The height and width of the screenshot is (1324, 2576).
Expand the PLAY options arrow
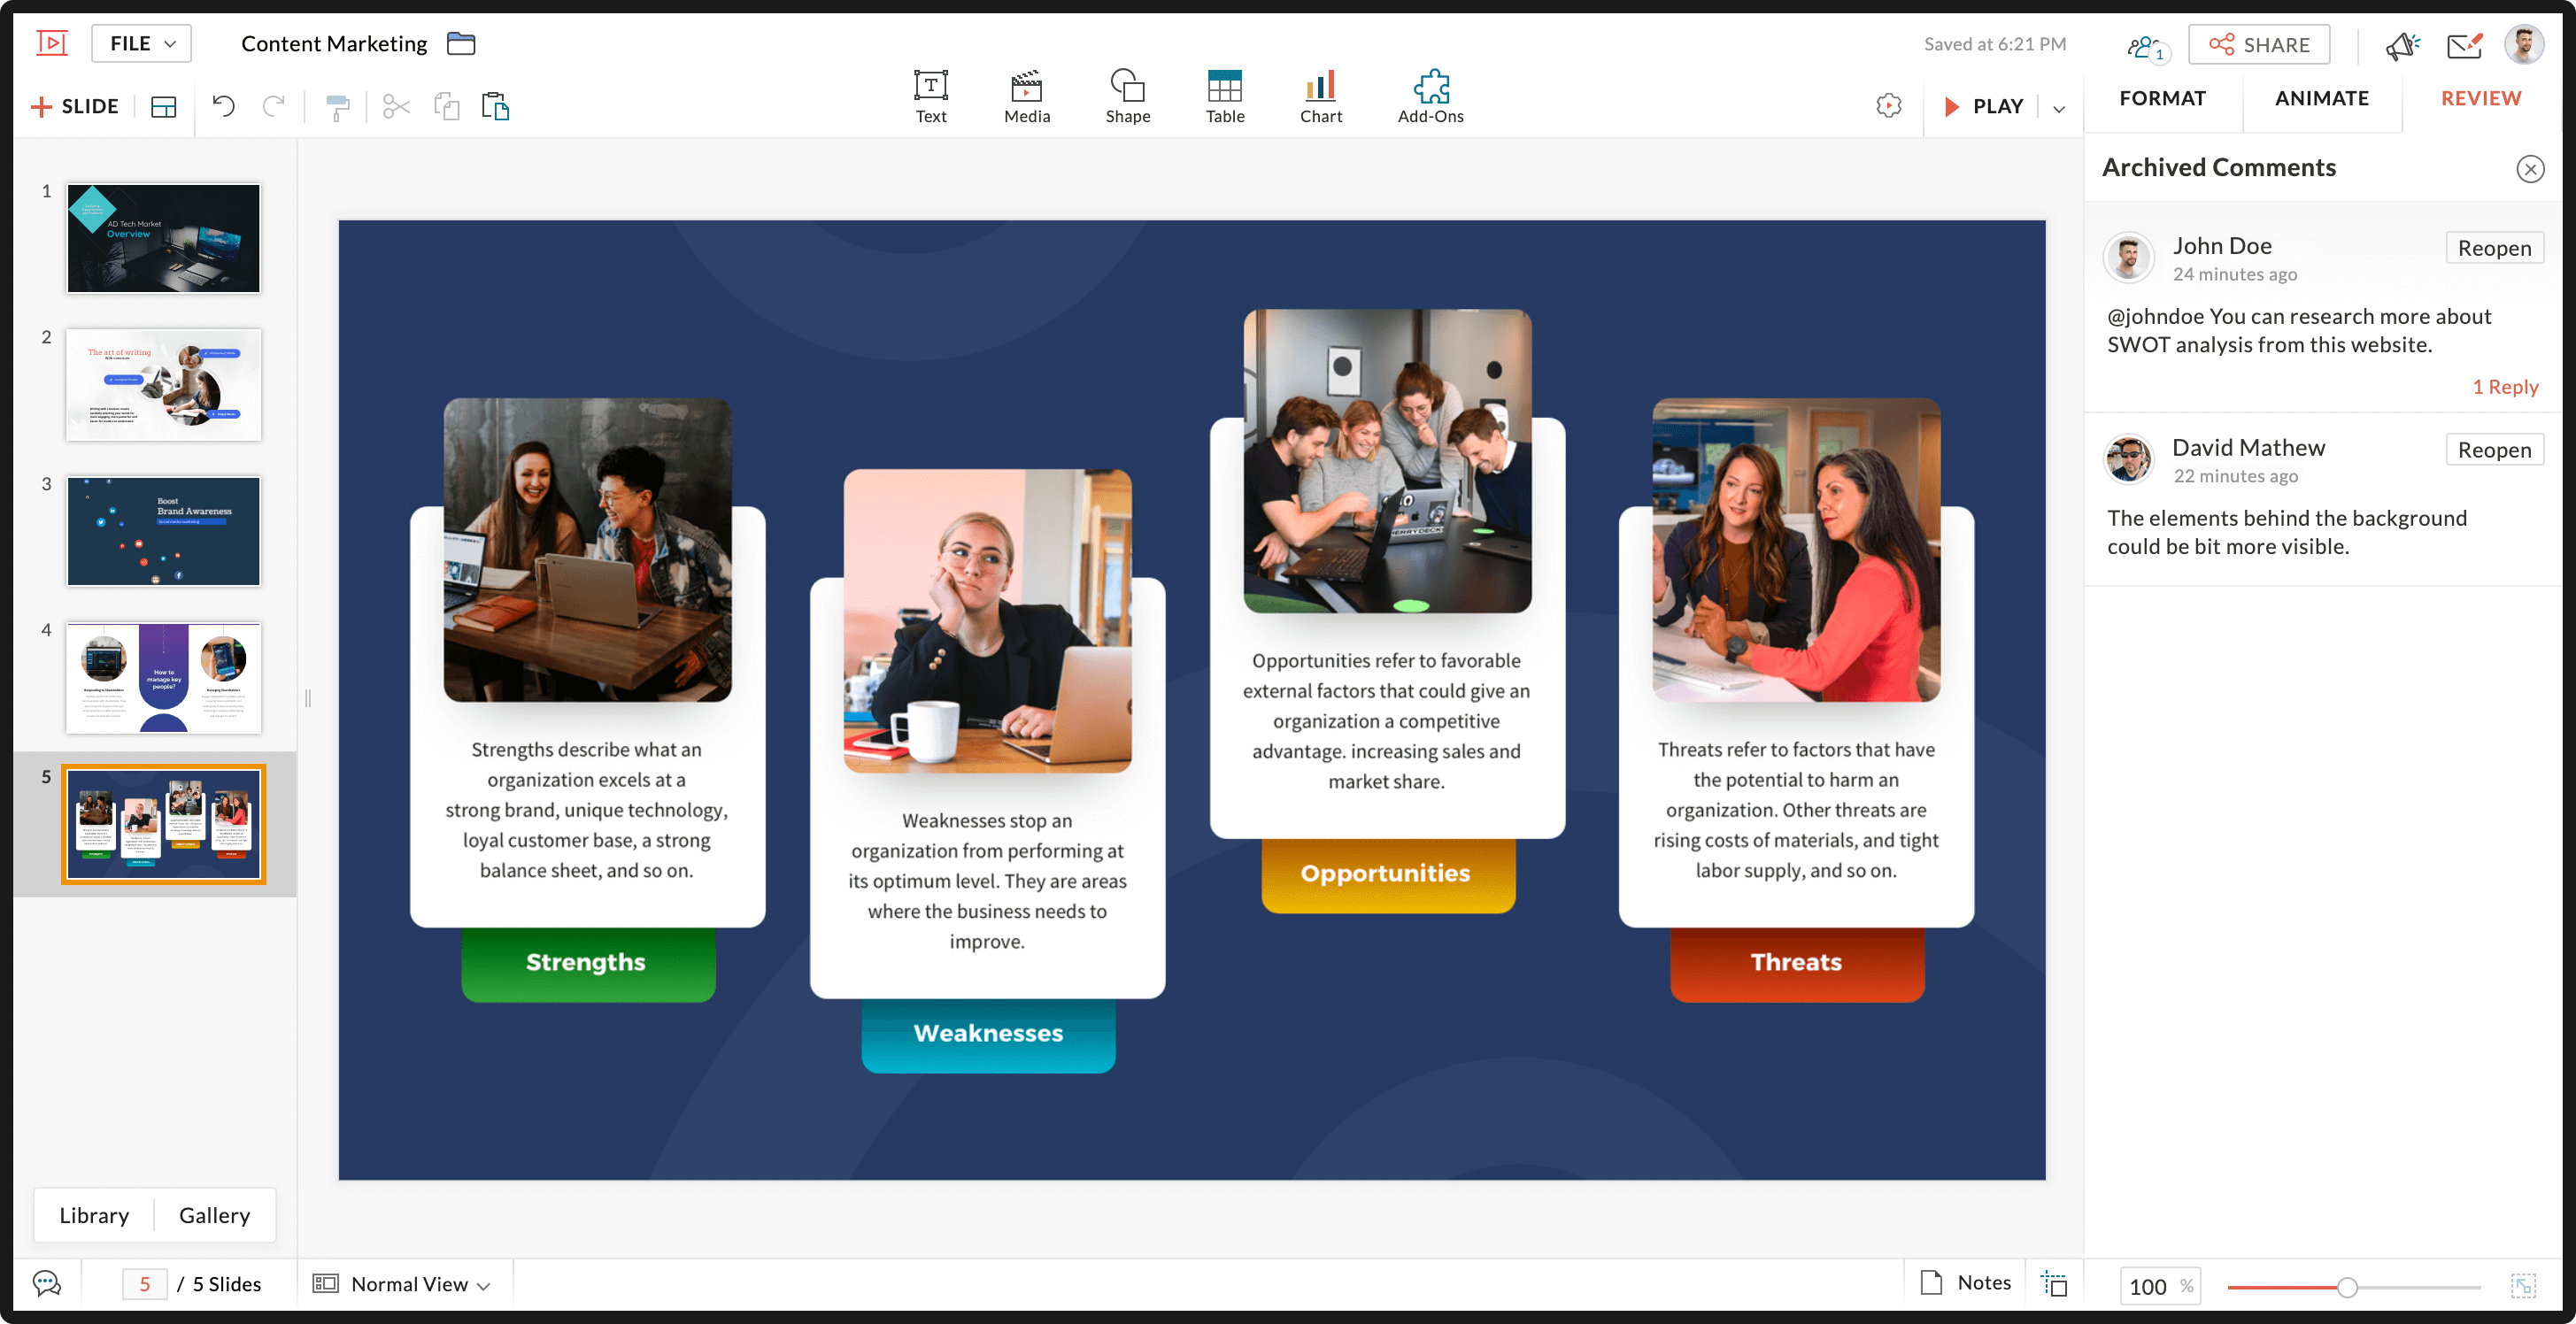[2059, 108]
